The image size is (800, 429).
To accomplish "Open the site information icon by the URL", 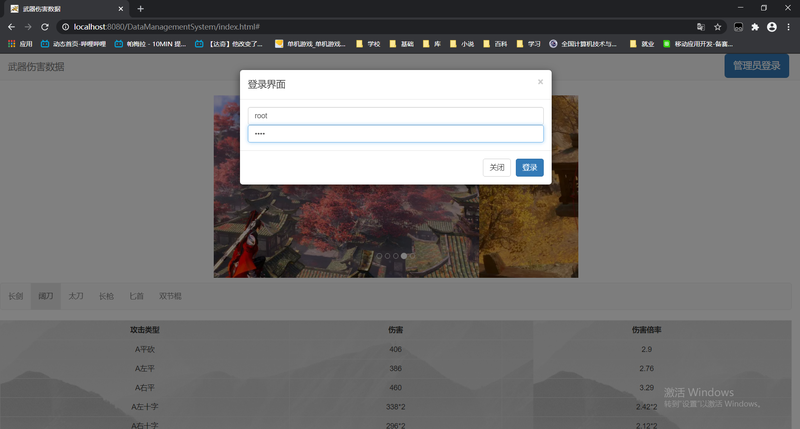I will (x=65, y=27).
